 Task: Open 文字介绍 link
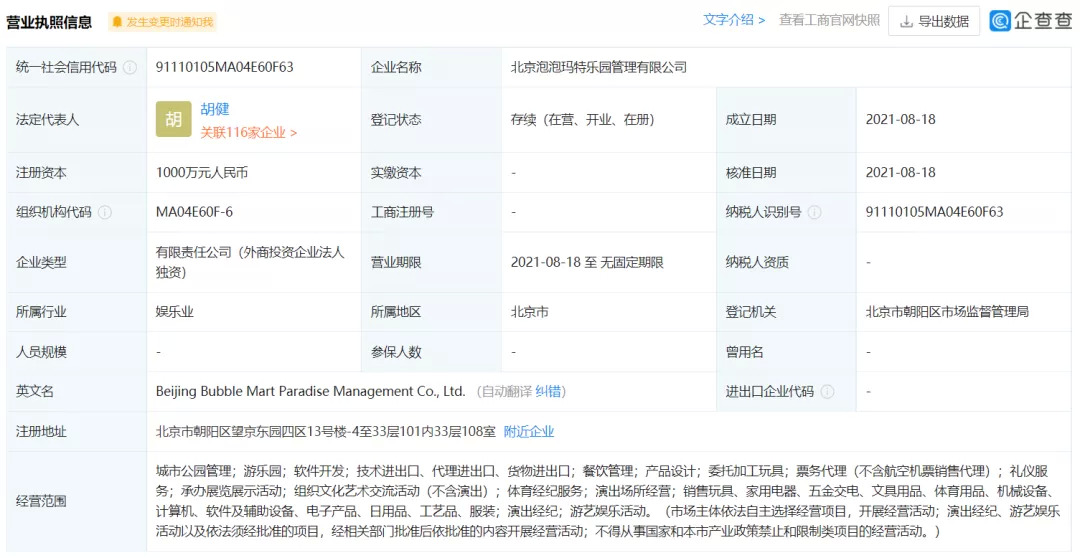734,20
